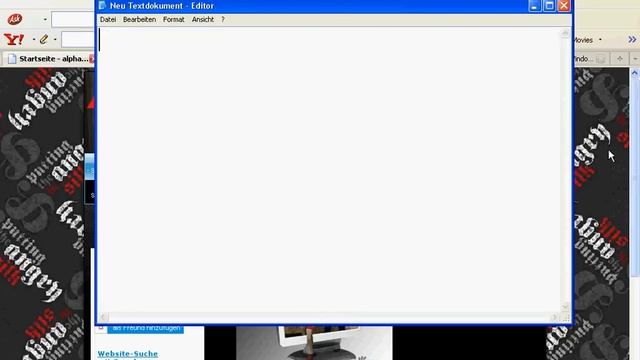Click the Movies toolbar button in browser

pos(584,40)
